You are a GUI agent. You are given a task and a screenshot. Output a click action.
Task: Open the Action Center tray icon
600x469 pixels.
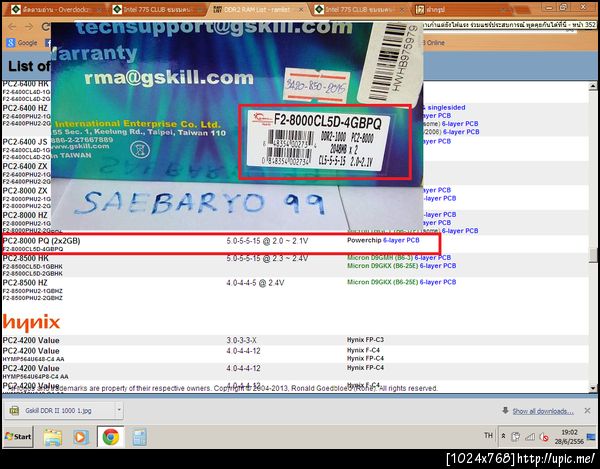pyautogui.click(x=515, y=436)
